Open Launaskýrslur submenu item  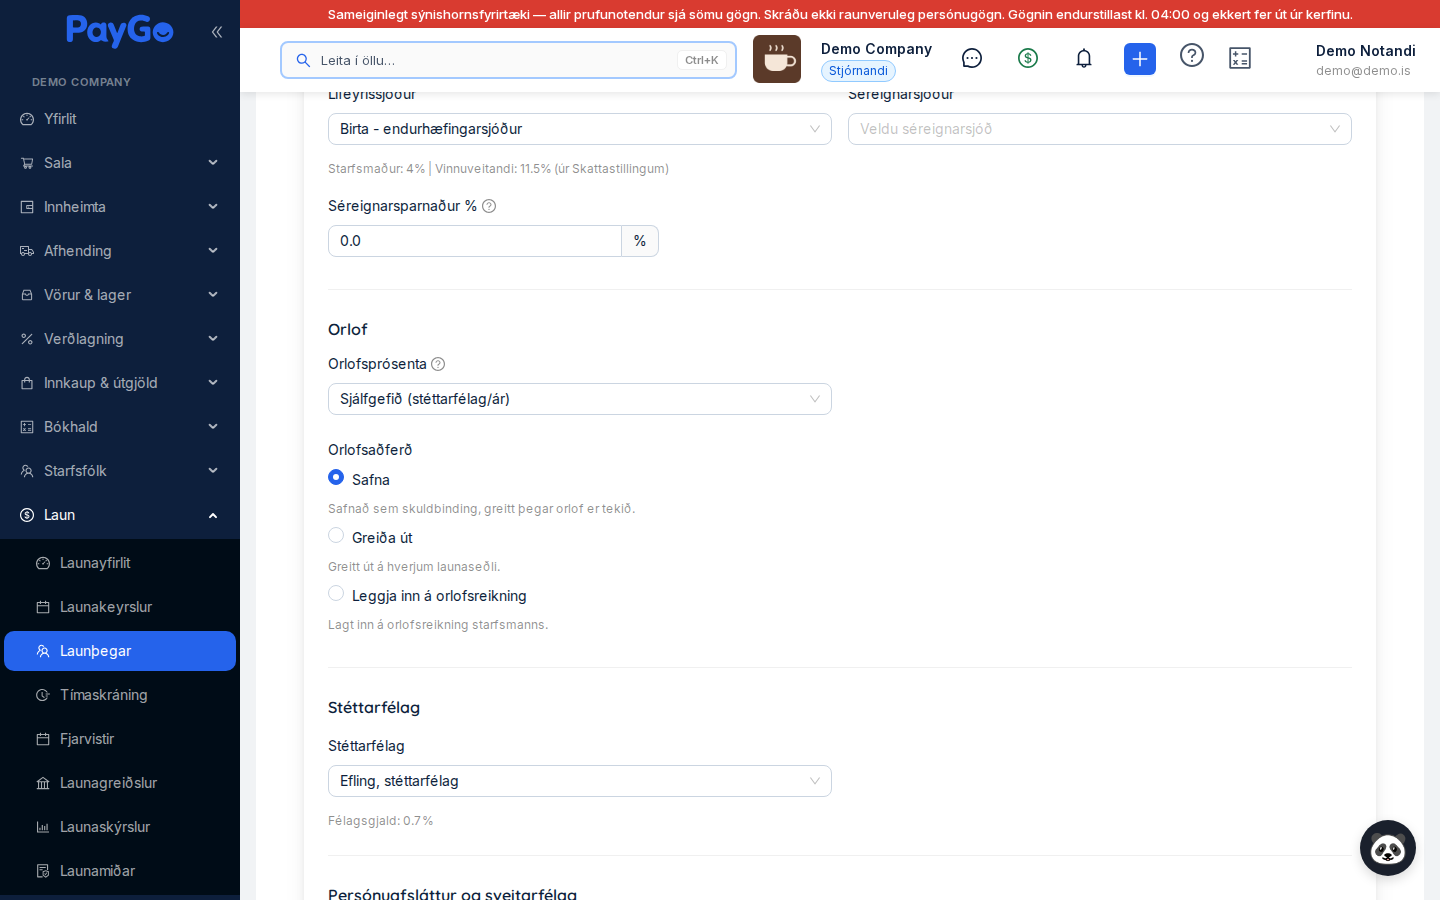point(120,827)
